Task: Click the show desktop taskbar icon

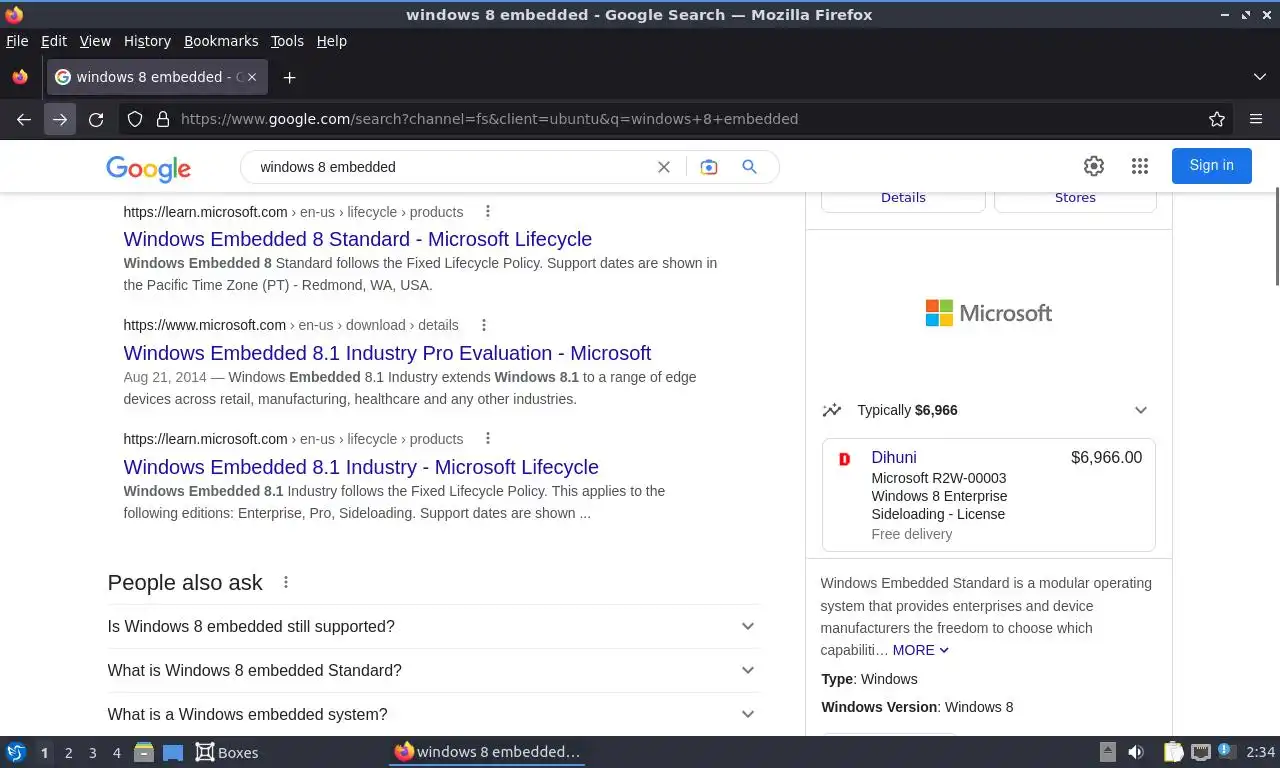Action: [x=173, y=752]
